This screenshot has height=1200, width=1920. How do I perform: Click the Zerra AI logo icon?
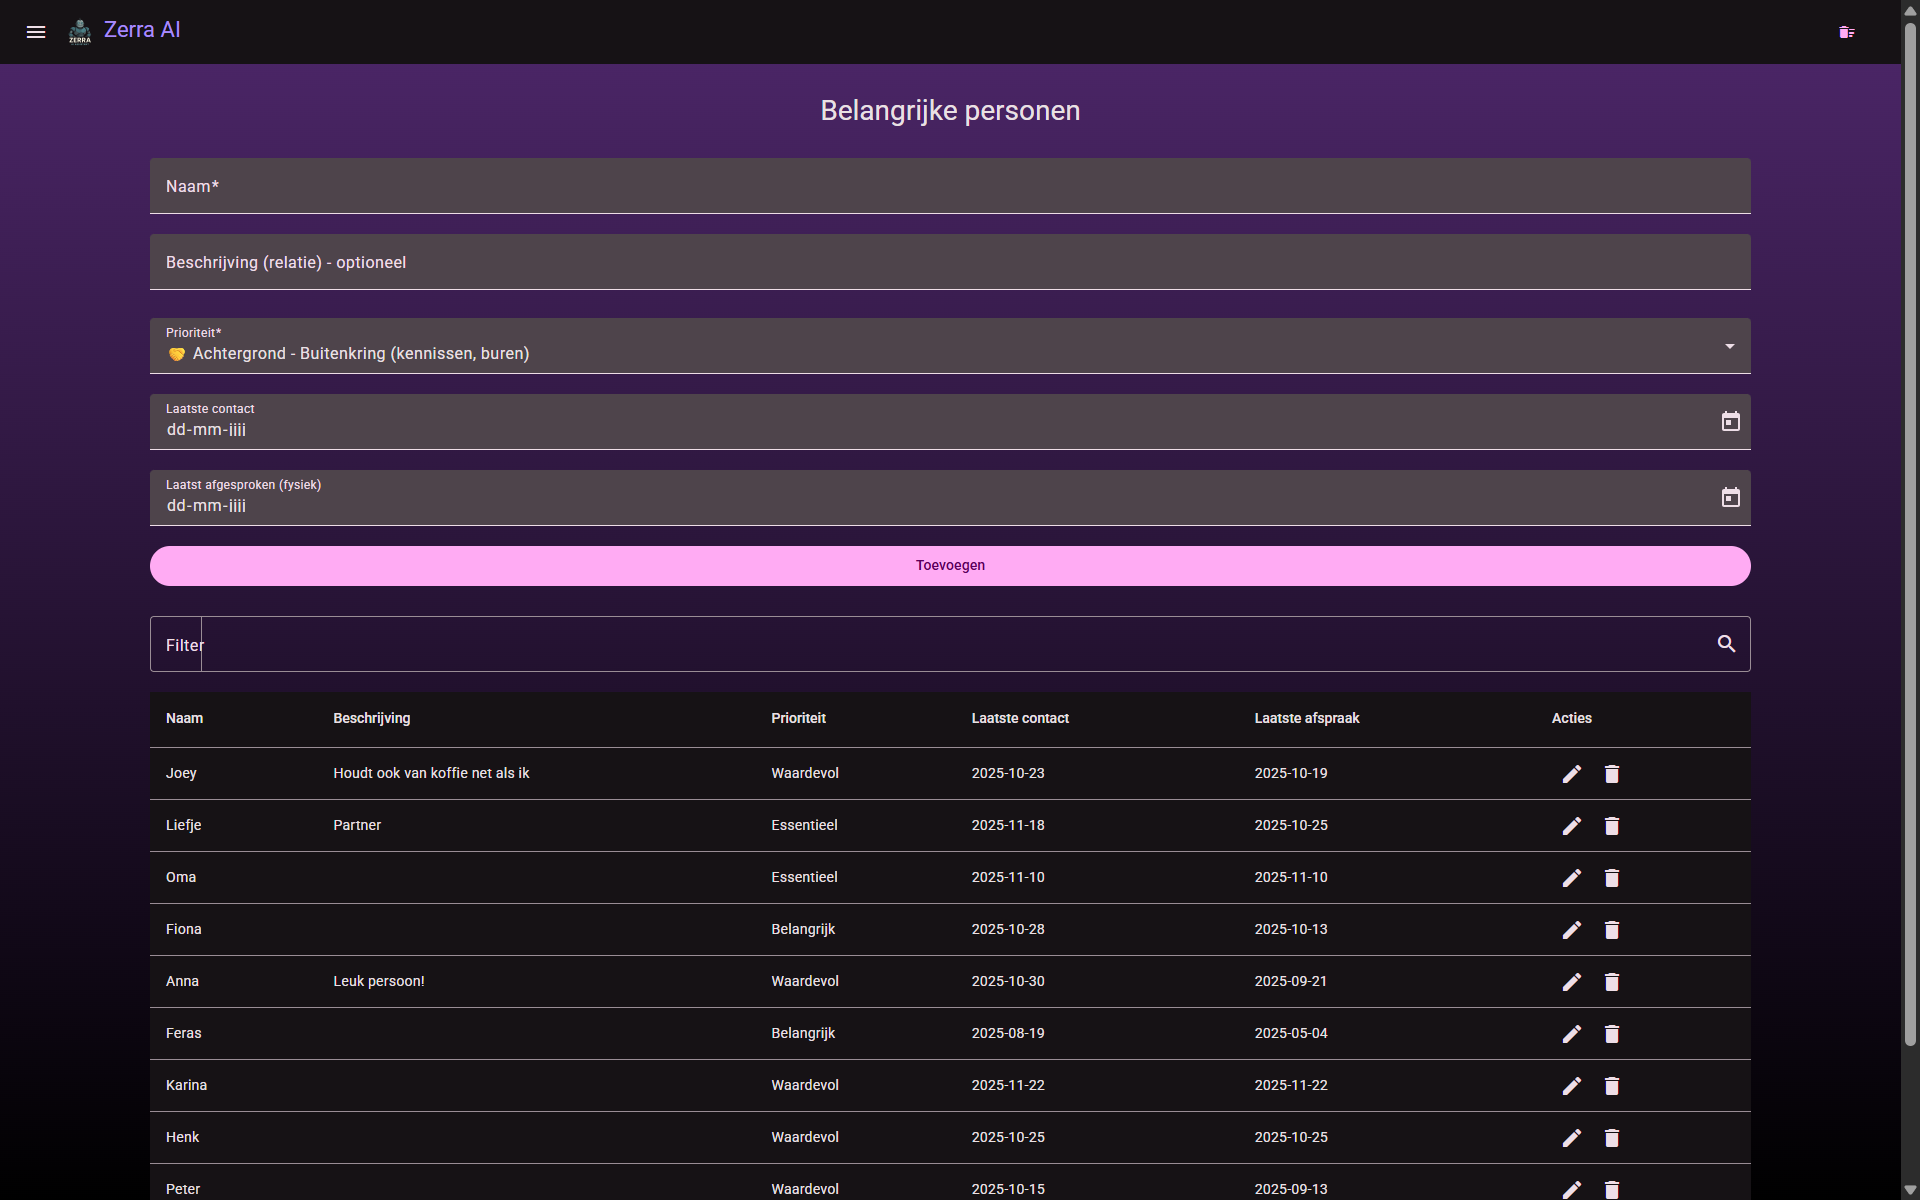coord(80,32)
